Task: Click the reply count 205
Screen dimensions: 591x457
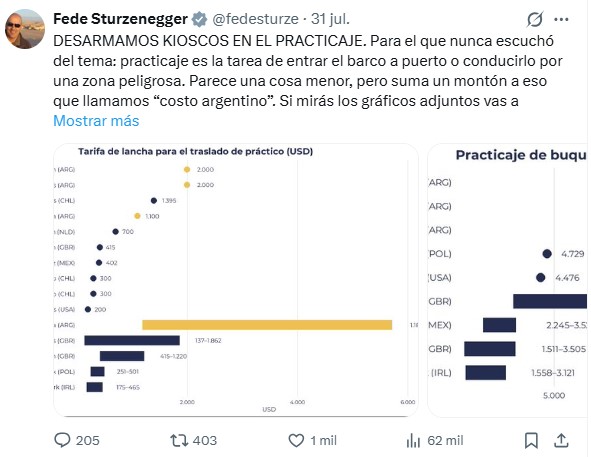Action: click(x=87, y=440)
